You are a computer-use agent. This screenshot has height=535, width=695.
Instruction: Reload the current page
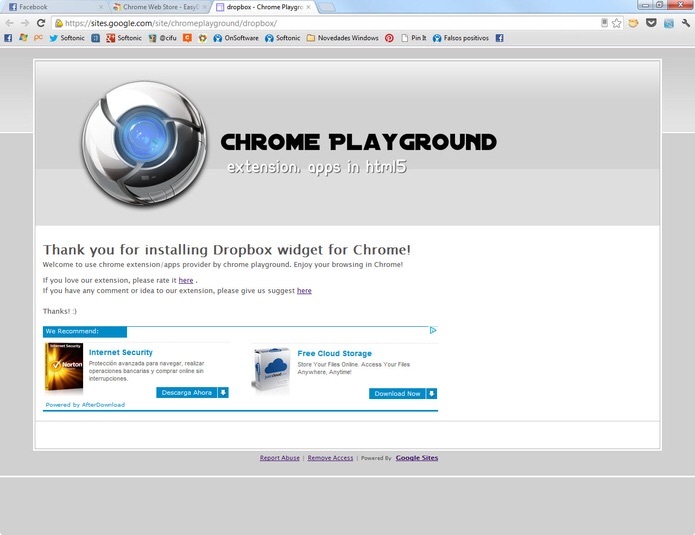41,23
